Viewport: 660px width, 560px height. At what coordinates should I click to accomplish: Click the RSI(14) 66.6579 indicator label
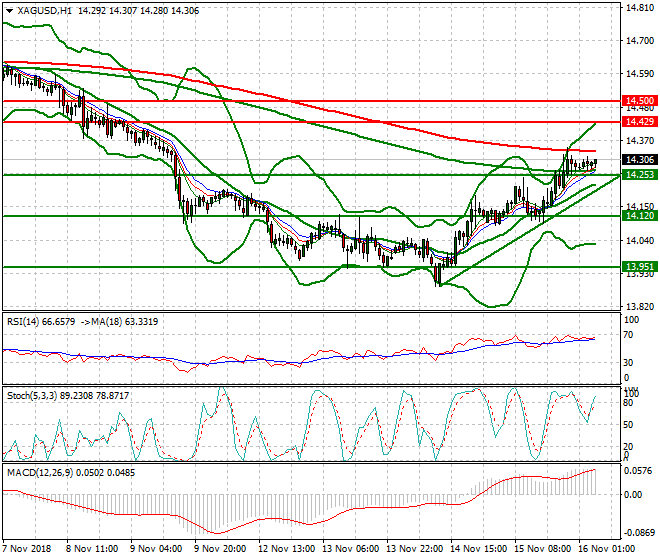[41, 322]
